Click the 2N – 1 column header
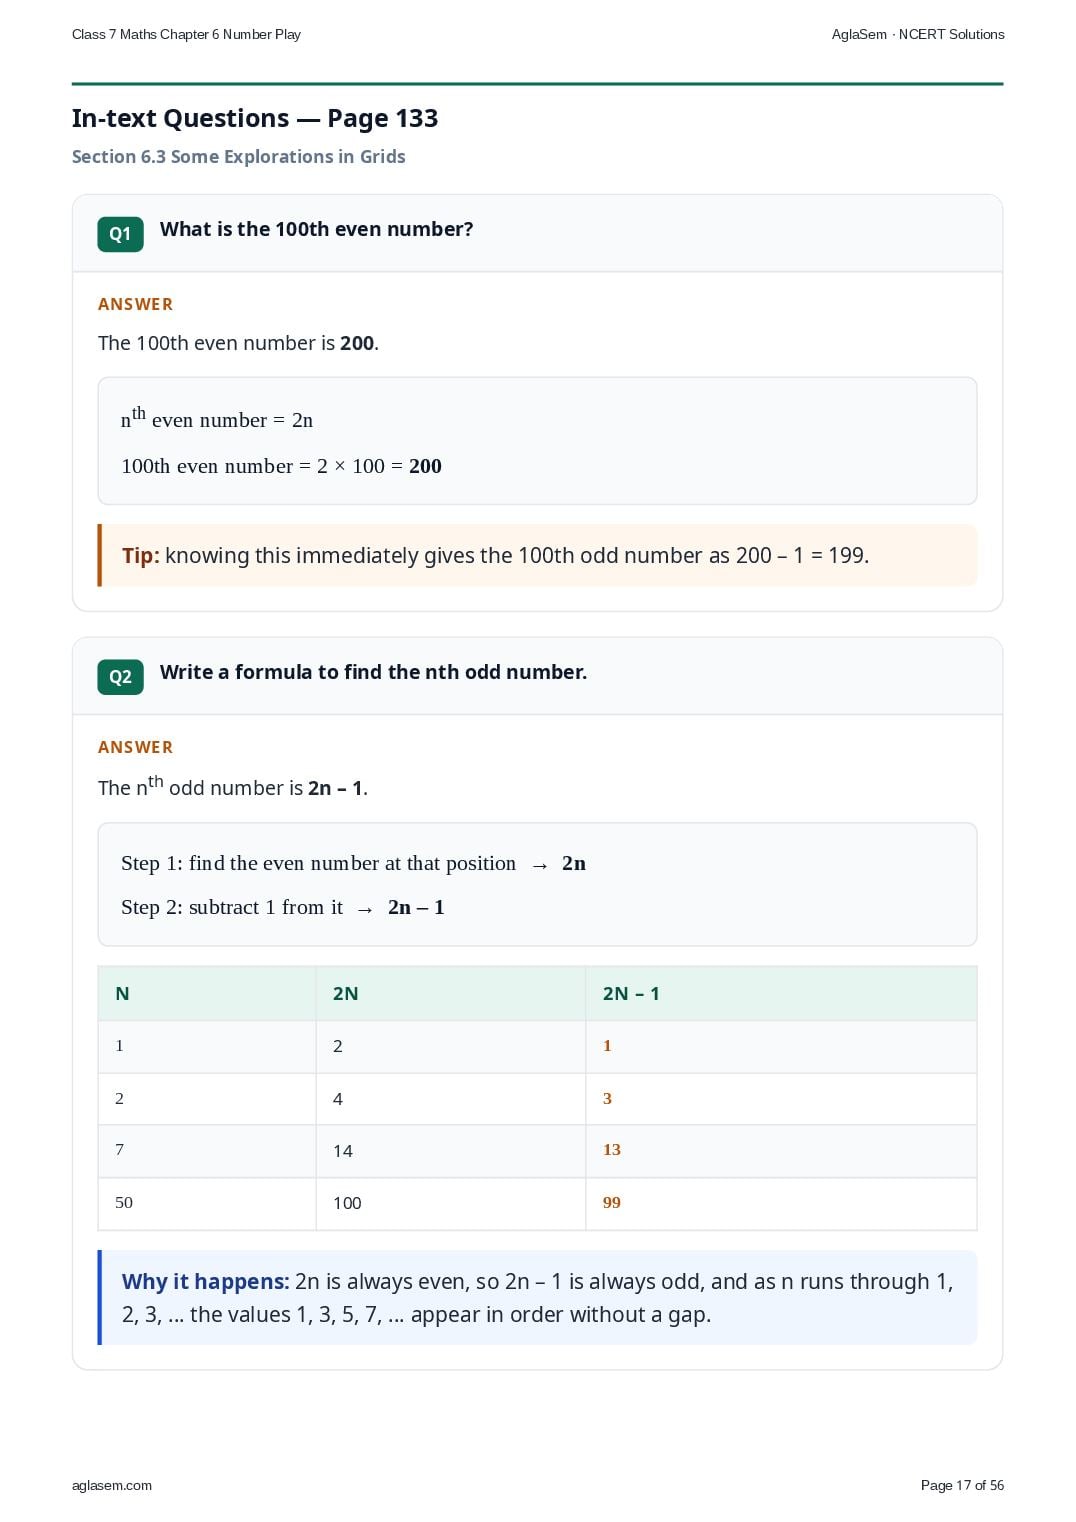 pos(781,994)
